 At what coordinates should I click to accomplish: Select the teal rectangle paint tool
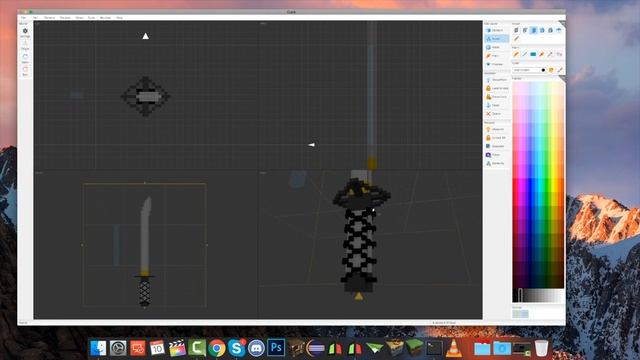[x=533, y=54]
